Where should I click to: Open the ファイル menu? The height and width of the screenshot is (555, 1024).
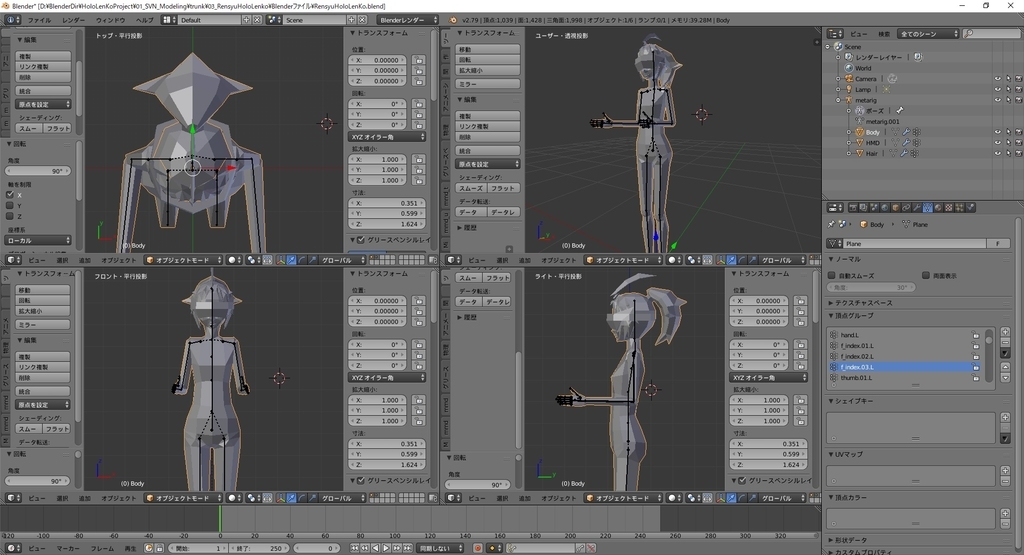point(39,20)
